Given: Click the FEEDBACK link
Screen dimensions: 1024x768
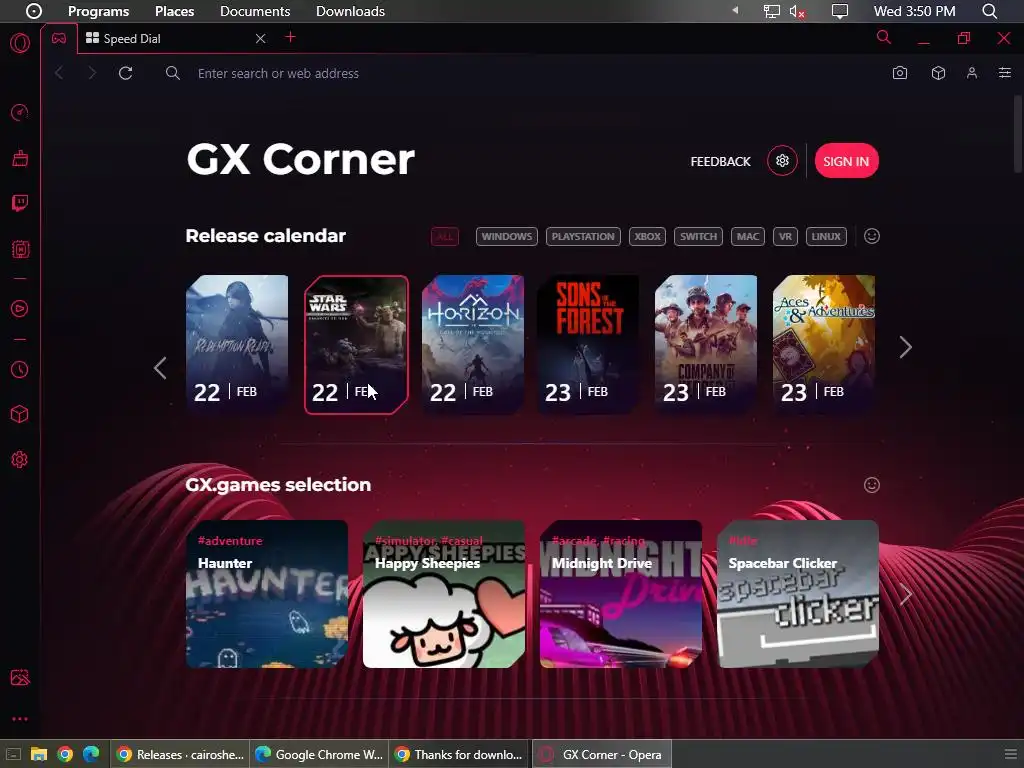Looking at the screenshot, I should [x=720, y=161].
